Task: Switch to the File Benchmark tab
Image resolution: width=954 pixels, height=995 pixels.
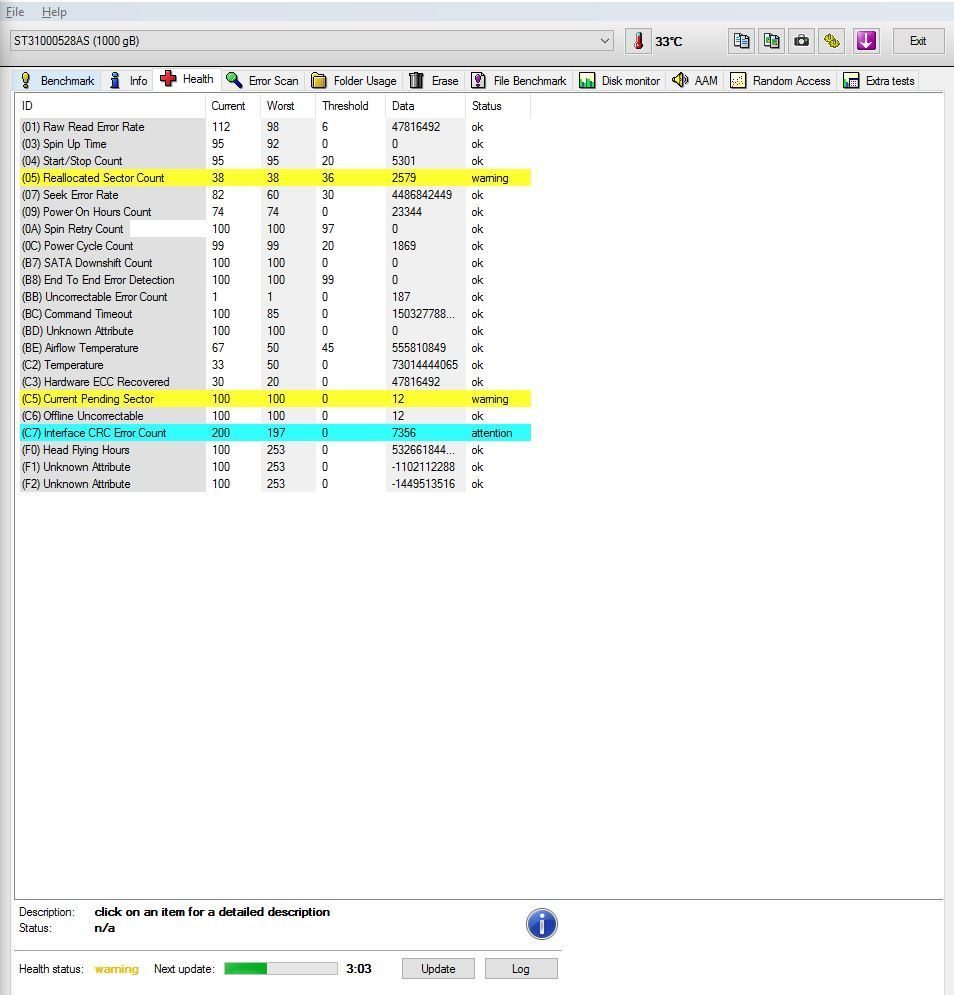Action: pyautogui.click(x=519, y=81)
